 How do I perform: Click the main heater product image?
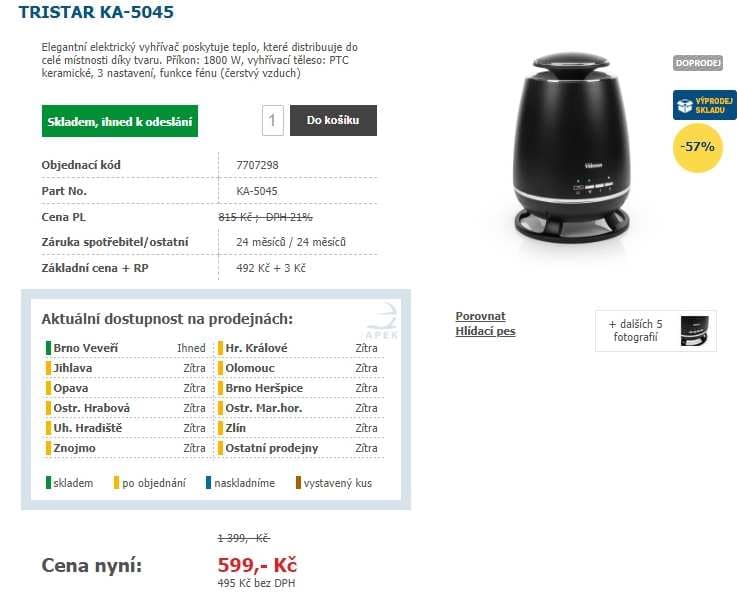(571, 148)
